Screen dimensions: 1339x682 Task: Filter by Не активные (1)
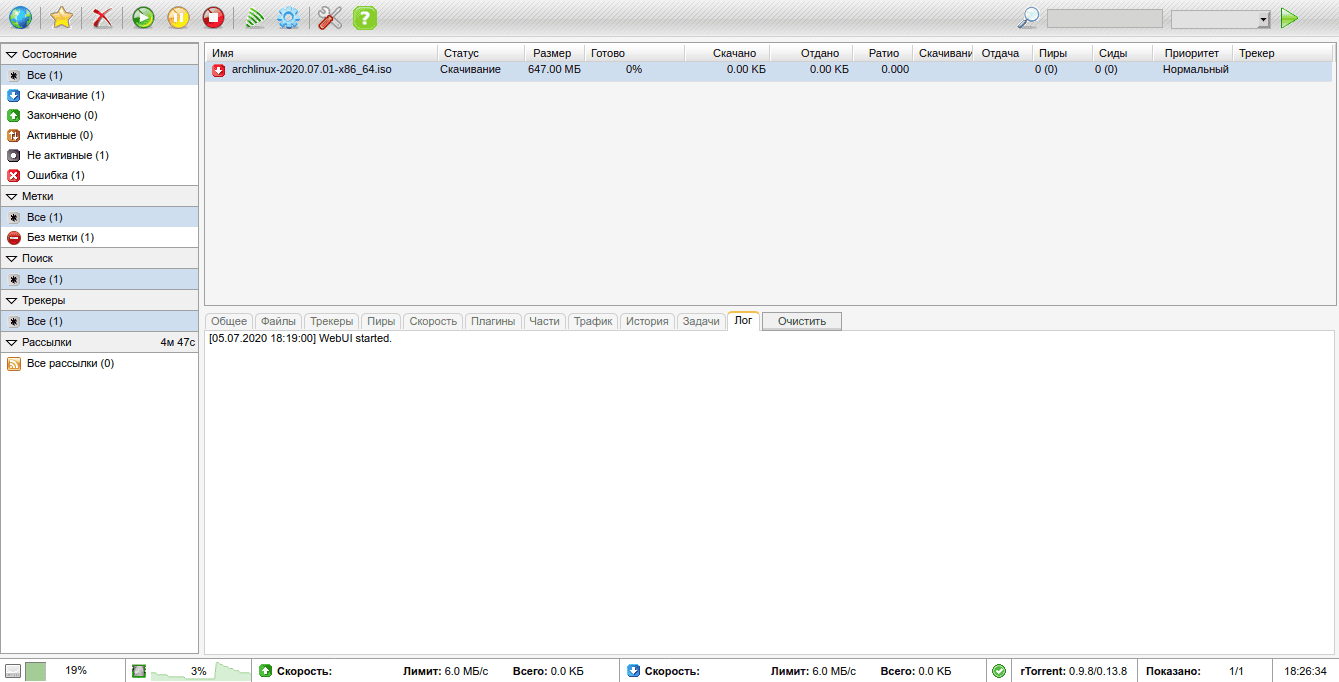(x=99, y=155)
